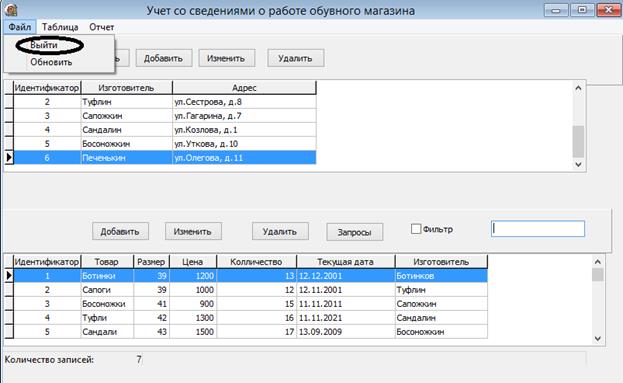Click the upper table scrollbar up arrow
This screenshot has height=383, width=623.
tap(578, 88)
